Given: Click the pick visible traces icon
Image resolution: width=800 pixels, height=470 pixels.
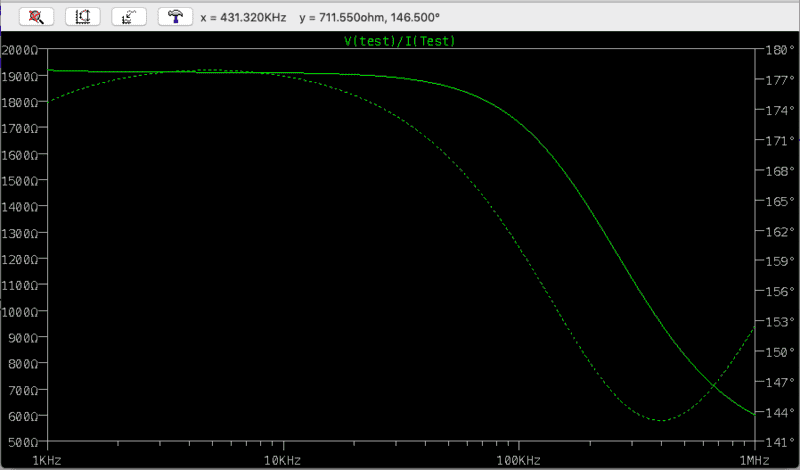Looking at the screenshot, I should 129,16.
